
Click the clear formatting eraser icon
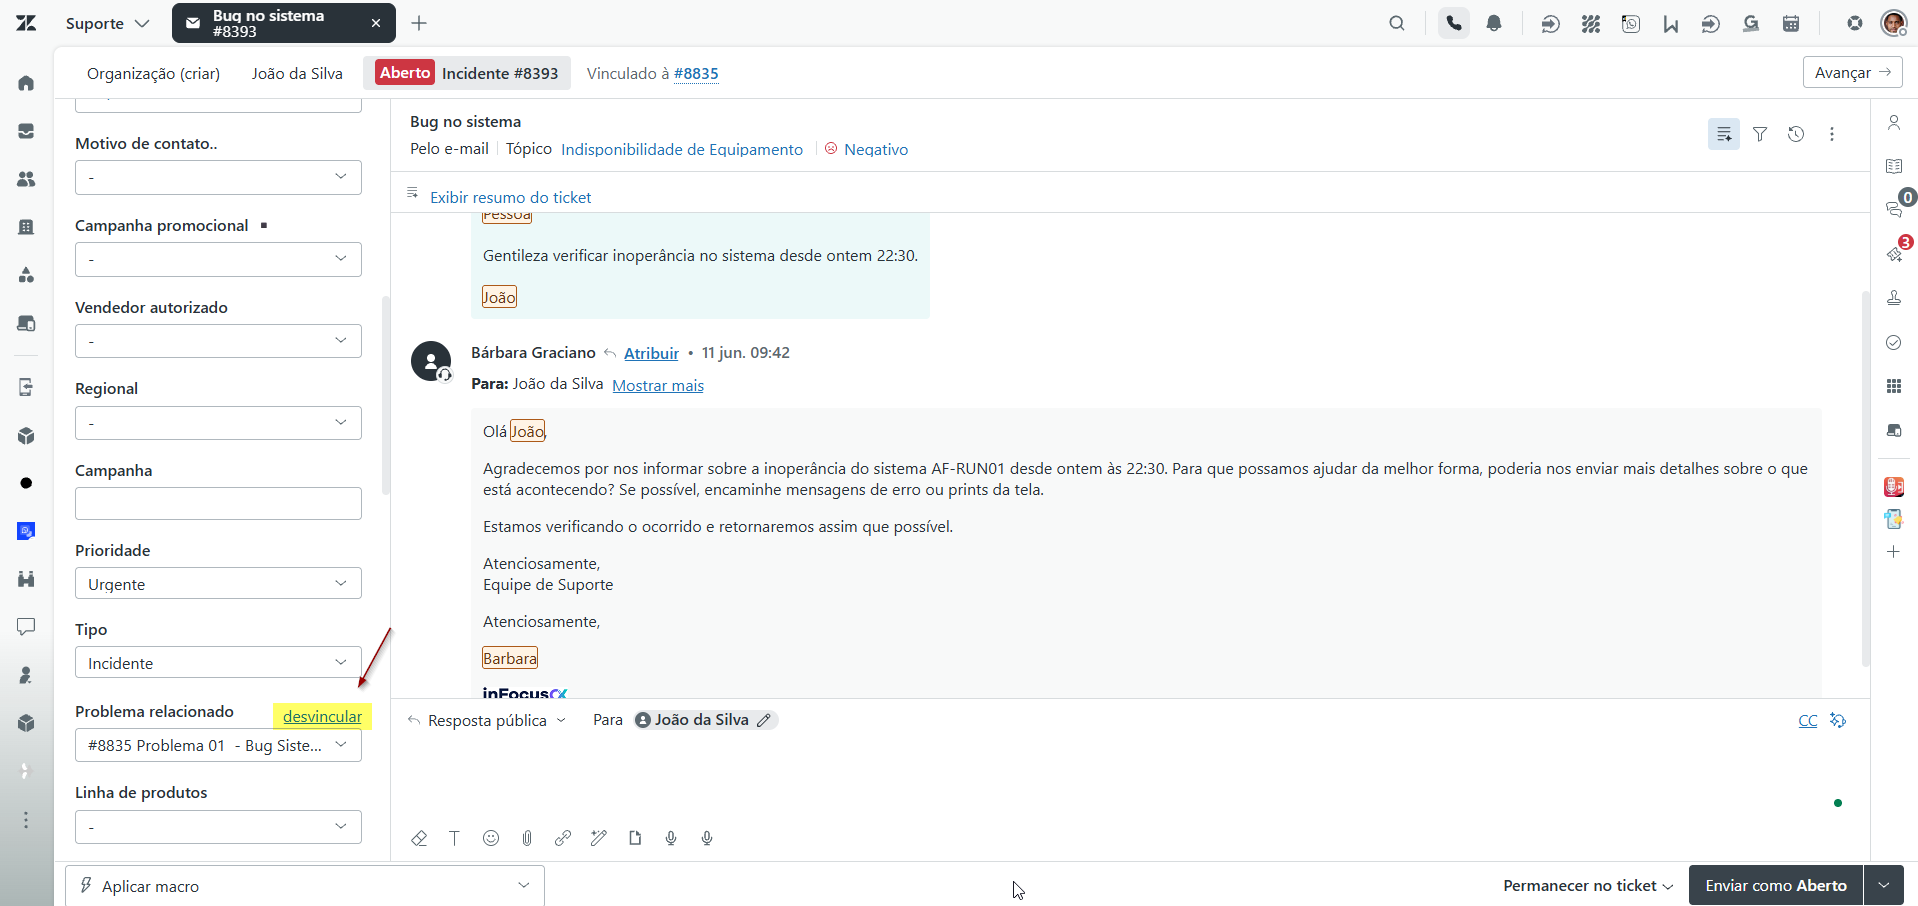[419, 838]
